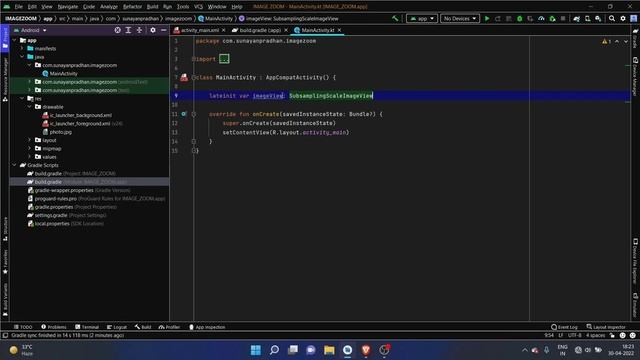Image resolution: width=640 pixels, height=360 pixels.
Task: Expand the folded import block
Action: tap(224, 59)
